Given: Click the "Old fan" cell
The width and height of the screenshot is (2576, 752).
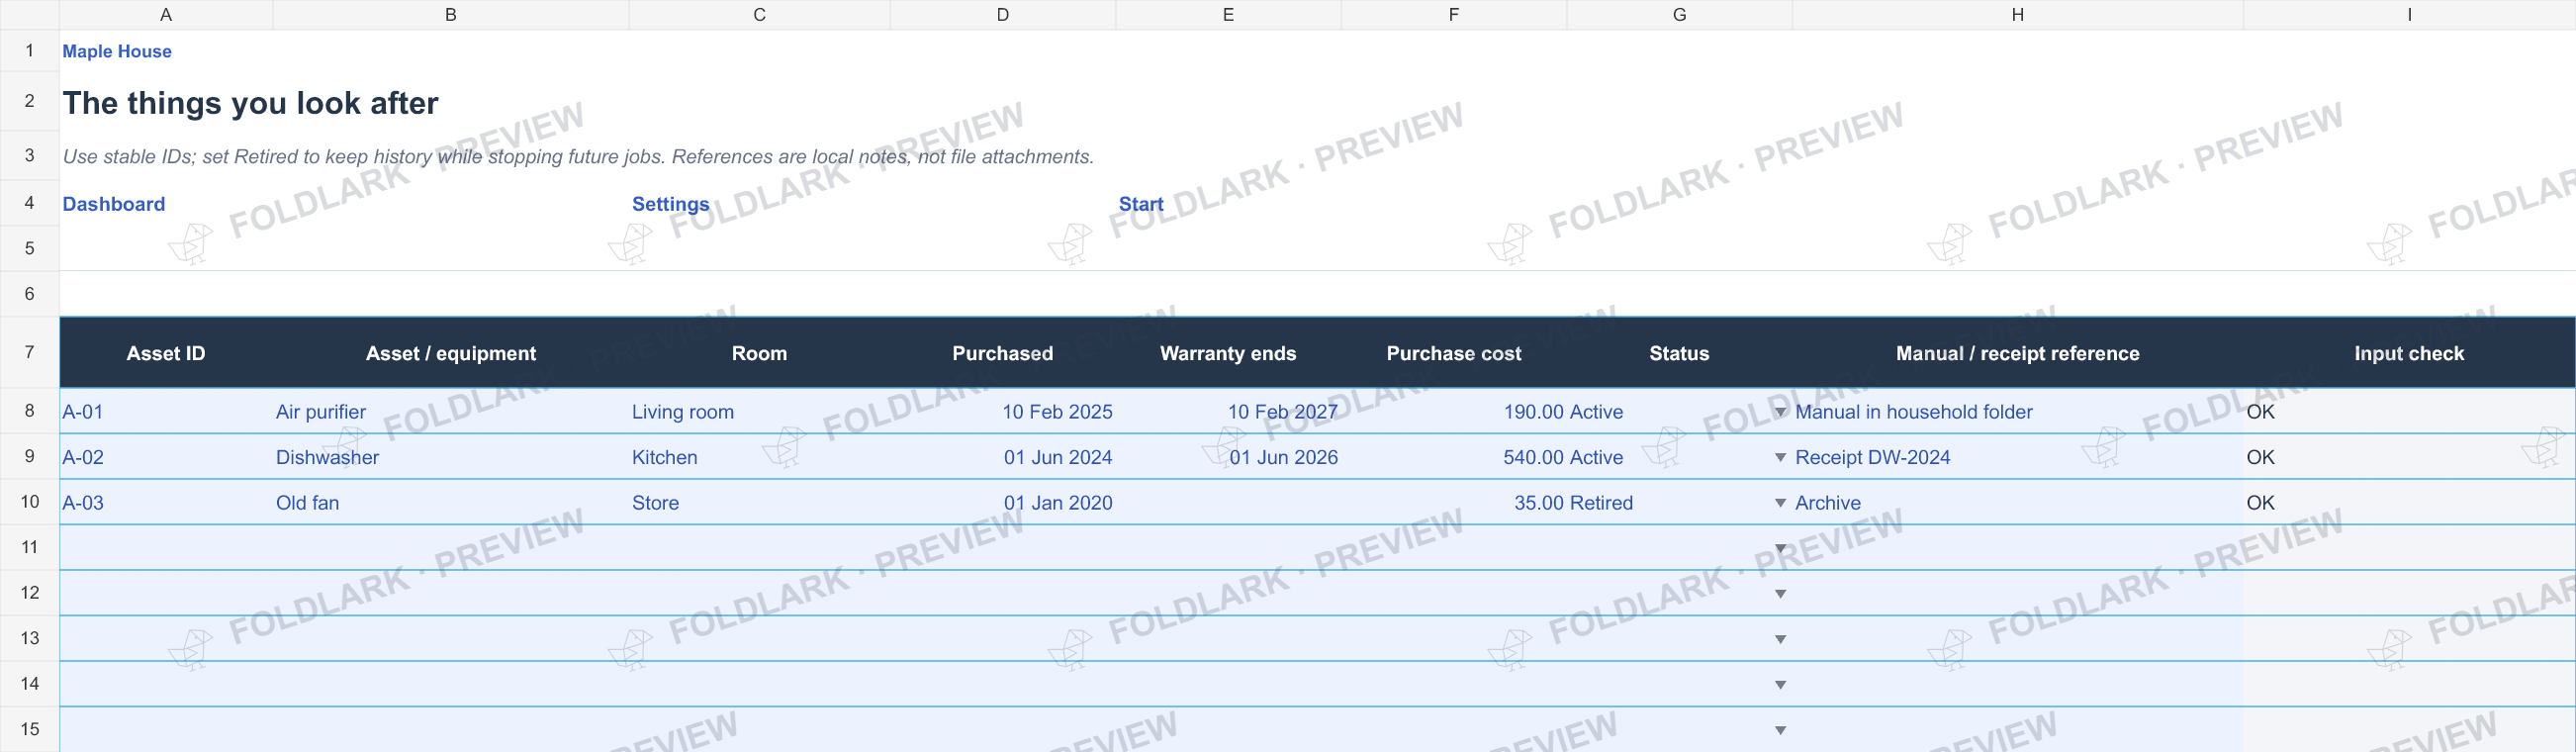Looking at the screenshot, I should 451,503.
